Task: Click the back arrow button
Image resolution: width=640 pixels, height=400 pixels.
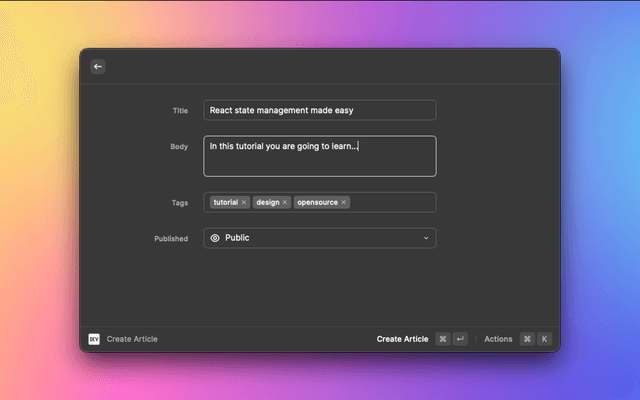Action: (x=97, y=66)
